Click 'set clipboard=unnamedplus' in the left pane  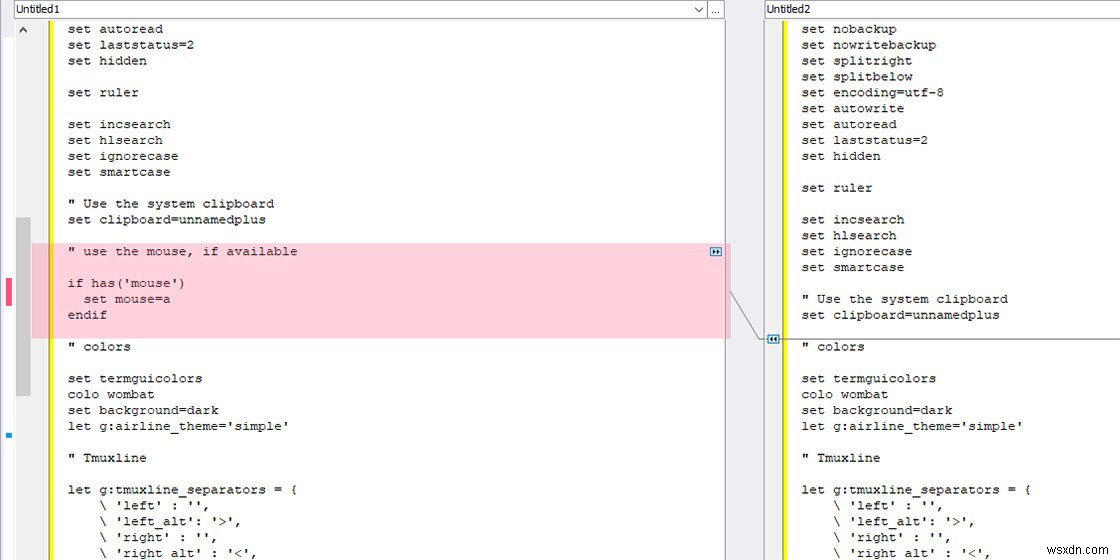click(x=166, y=220)
